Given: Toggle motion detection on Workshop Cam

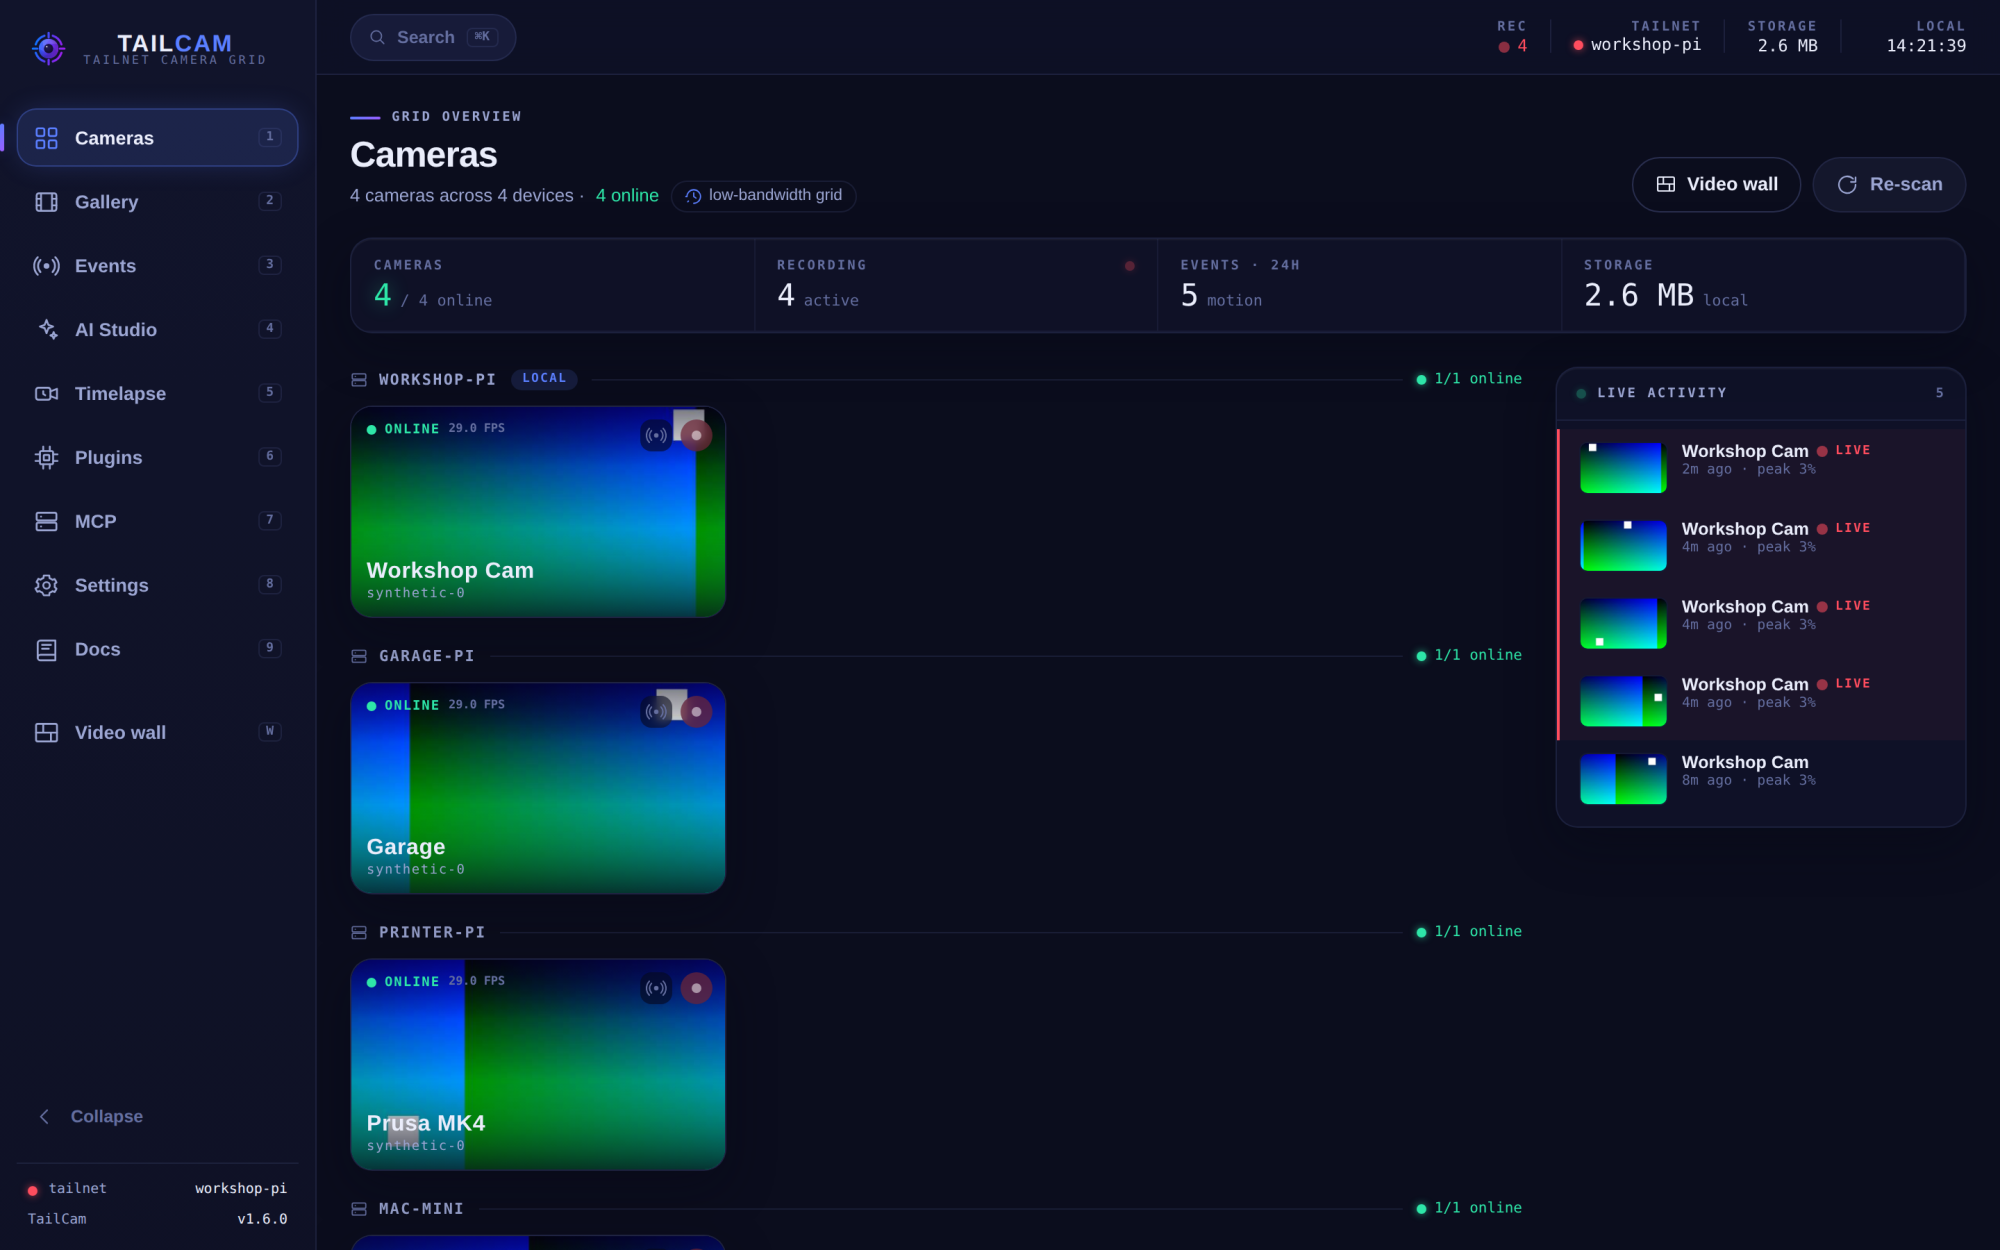Looking at the screenshot, I should tap(656, 435).
